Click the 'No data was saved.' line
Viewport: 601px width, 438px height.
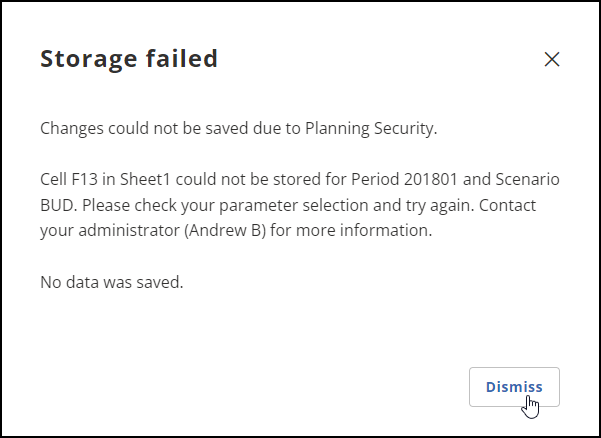tap(111, 282)
